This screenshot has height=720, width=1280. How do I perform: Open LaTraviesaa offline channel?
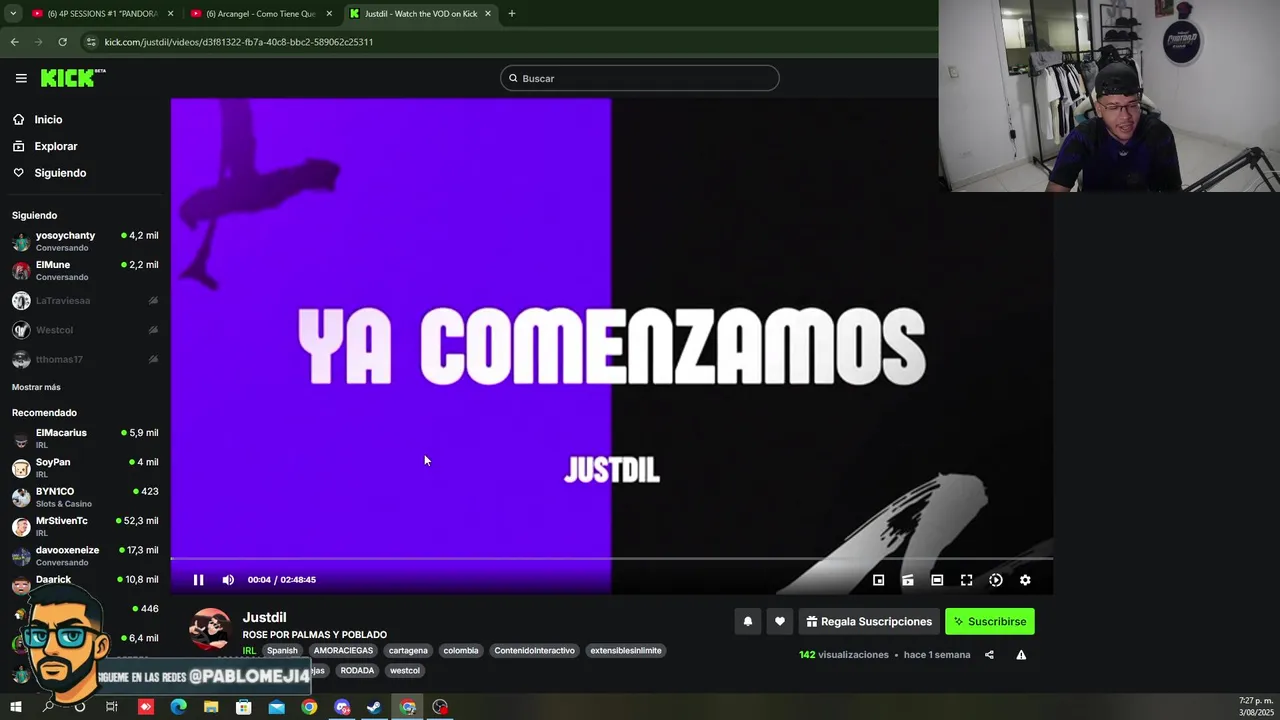coord(85,300)
